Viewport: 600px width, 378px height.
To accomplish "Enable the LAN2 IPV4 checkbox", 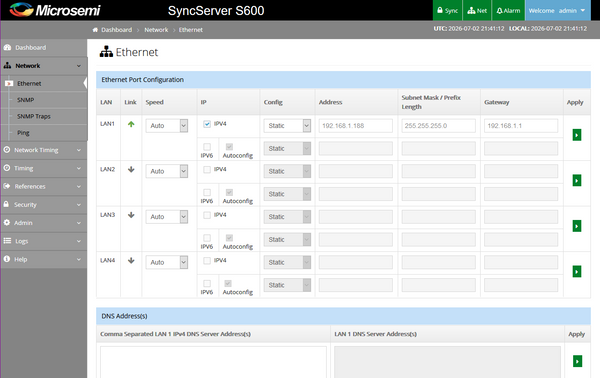I will coord(207,169).
